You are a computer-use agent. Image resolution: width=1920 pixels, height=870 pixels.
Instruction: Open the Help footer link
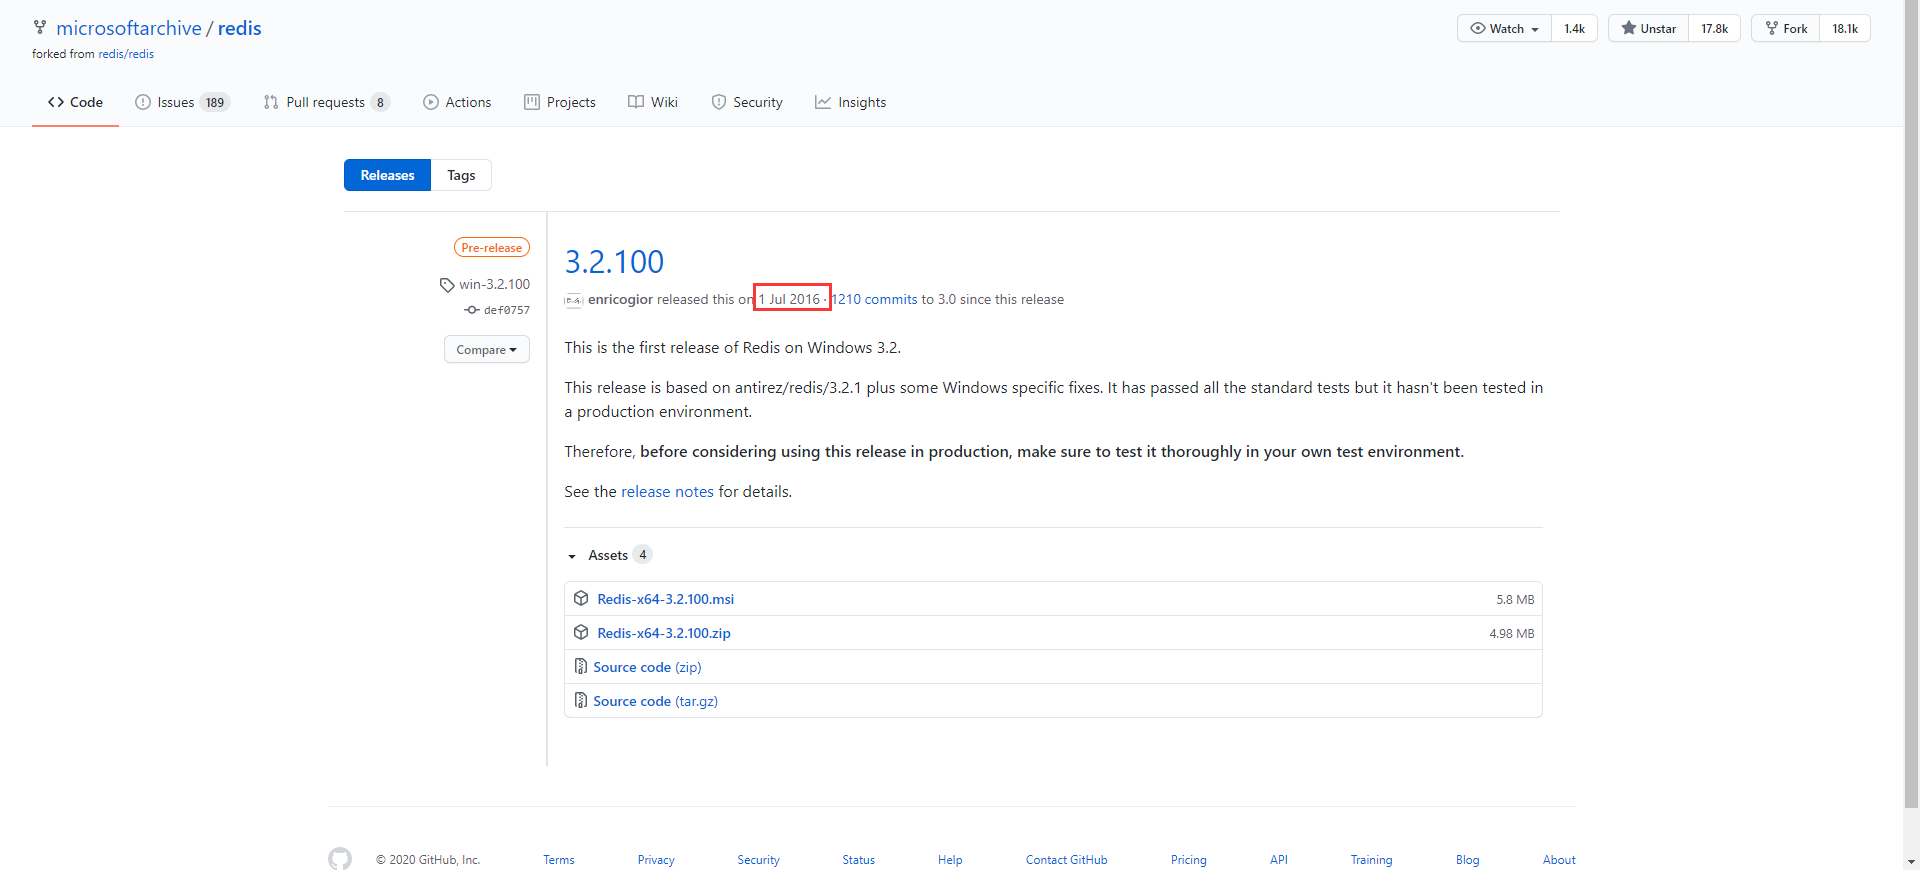[950, 860]
